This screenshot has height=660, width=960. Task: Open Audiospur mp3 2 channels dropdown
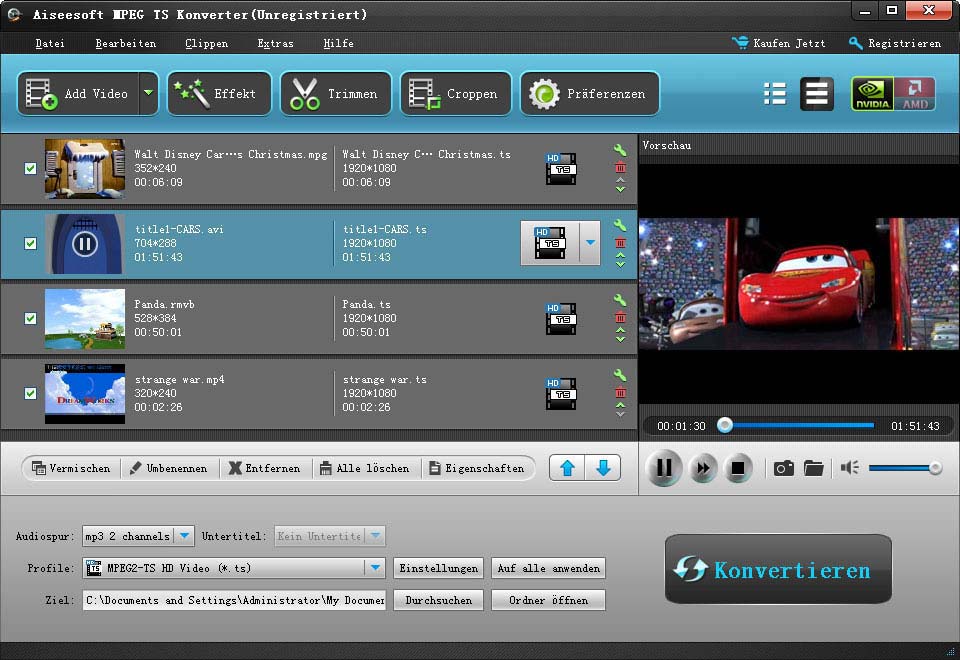pyautogui.click(x=138, y=536)
